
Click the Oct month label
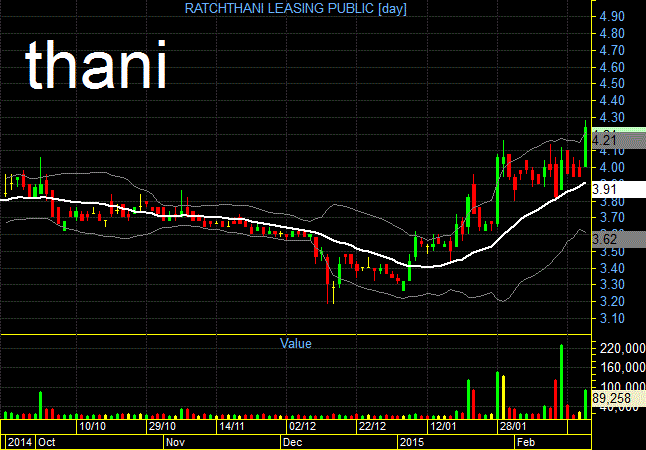(x=47, y=442)
